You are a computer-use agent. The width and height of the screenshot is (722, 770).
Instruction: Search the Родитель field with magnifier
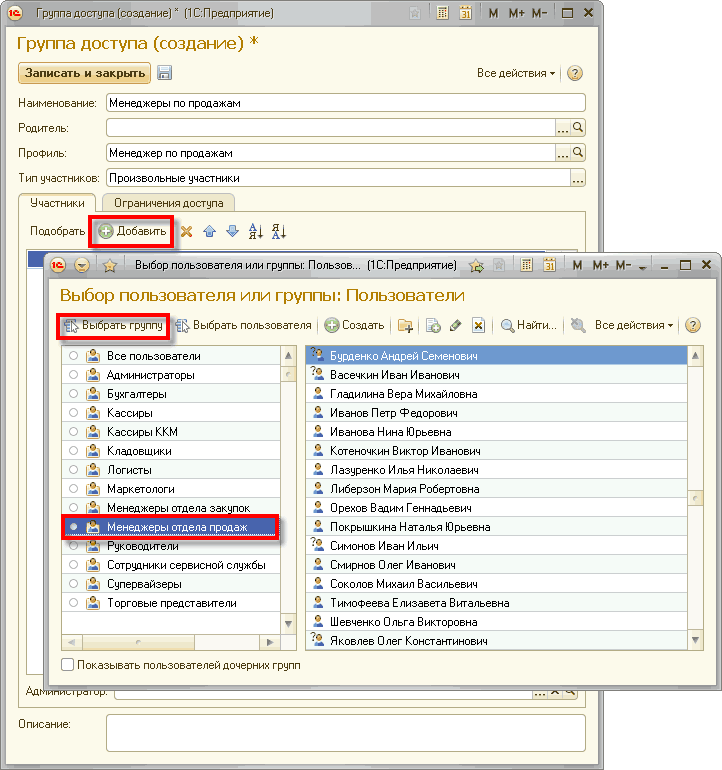(578, 128)
